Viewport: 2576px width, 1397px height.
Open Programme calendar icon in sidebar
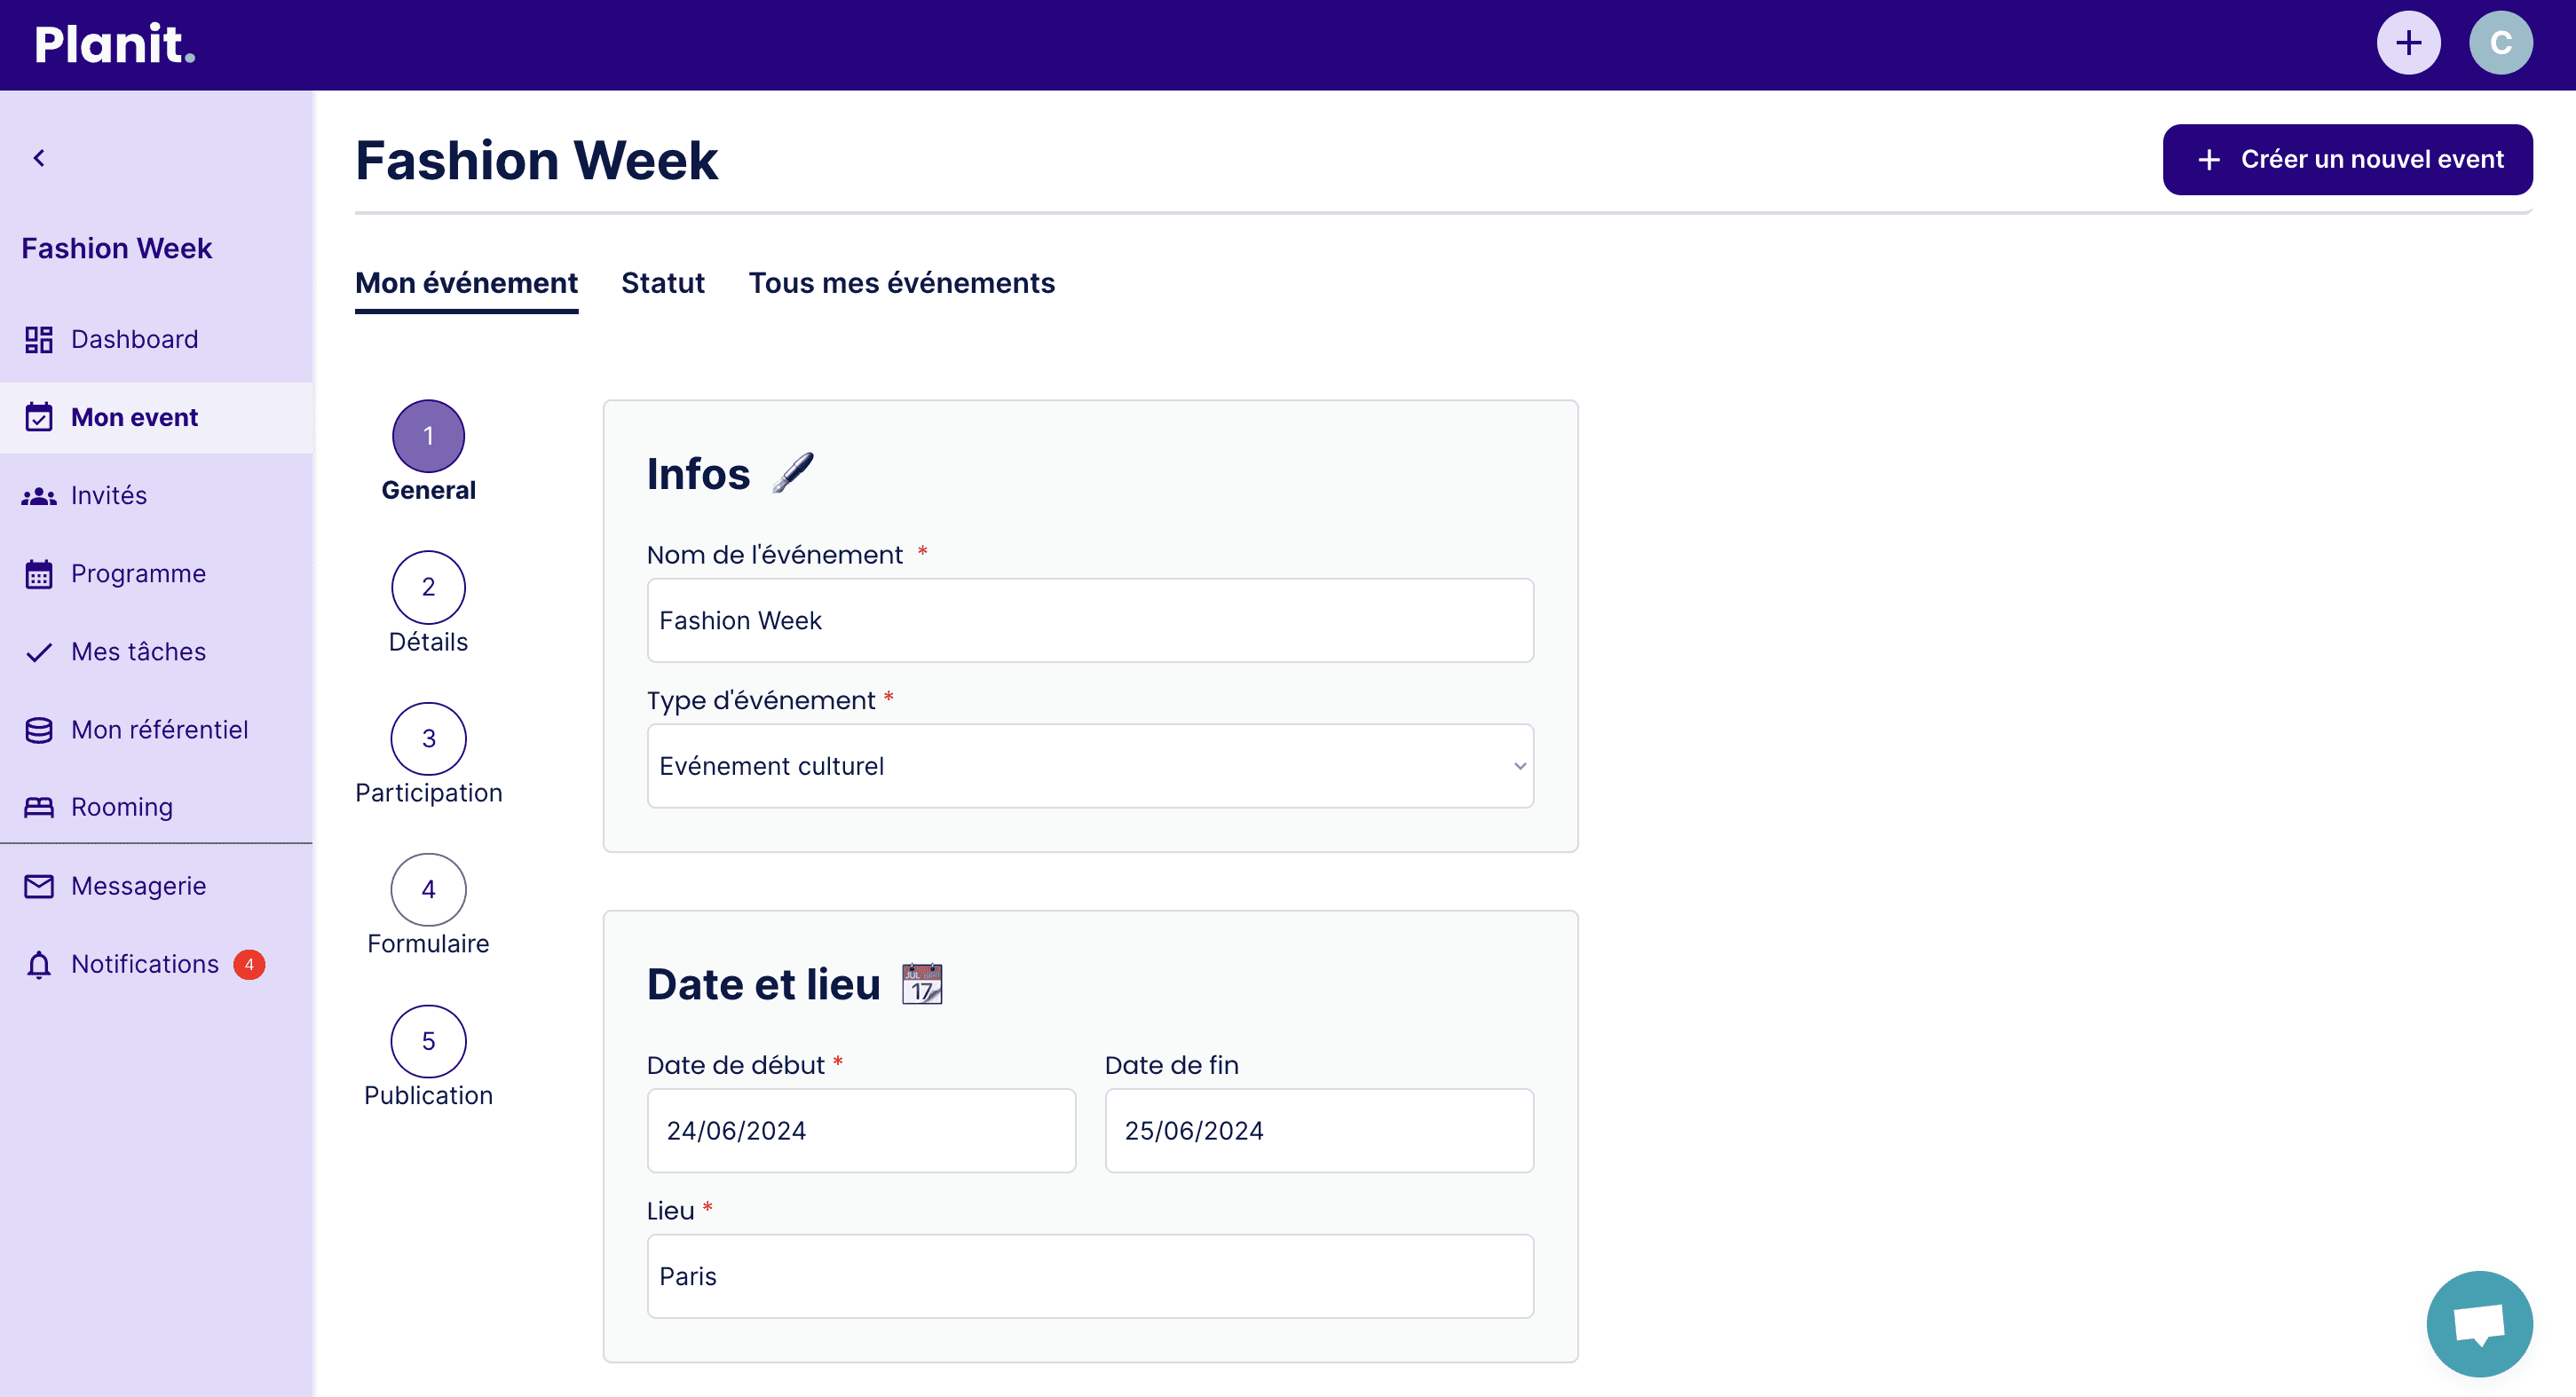coord(39,574)
